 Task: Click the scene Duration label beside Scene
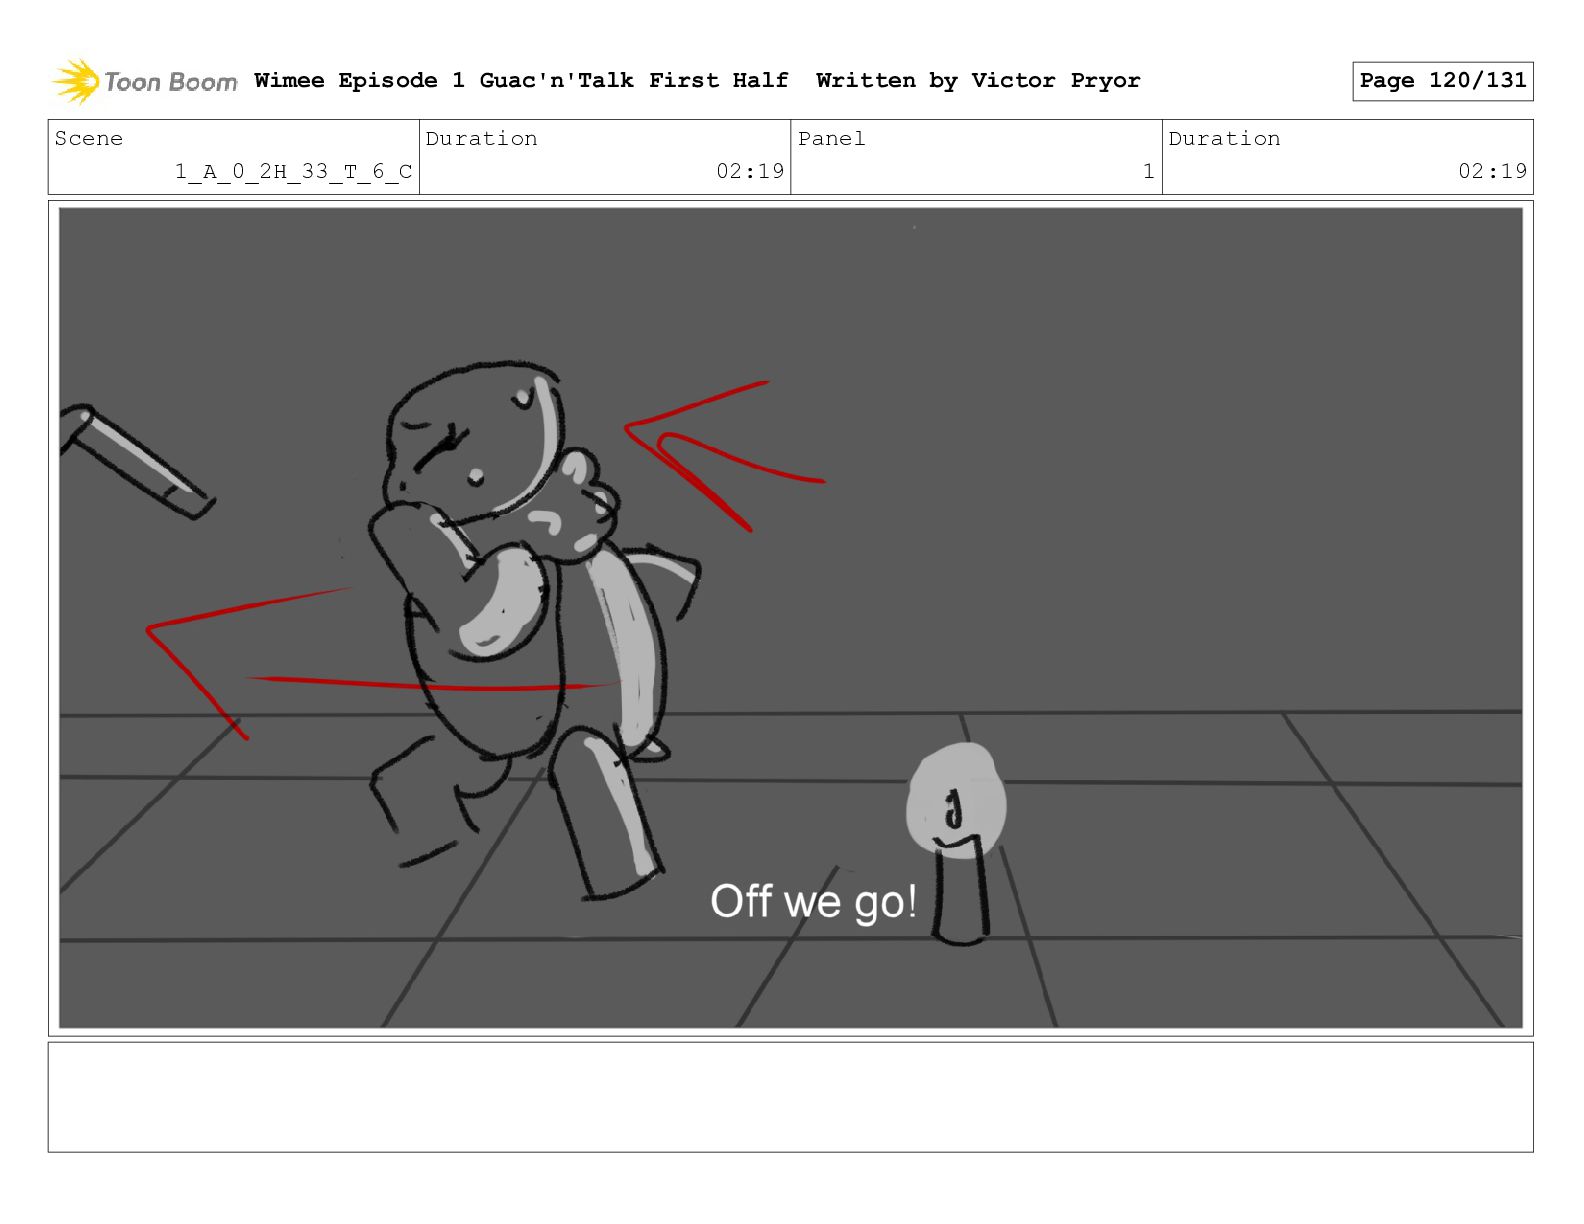[481, 139]
